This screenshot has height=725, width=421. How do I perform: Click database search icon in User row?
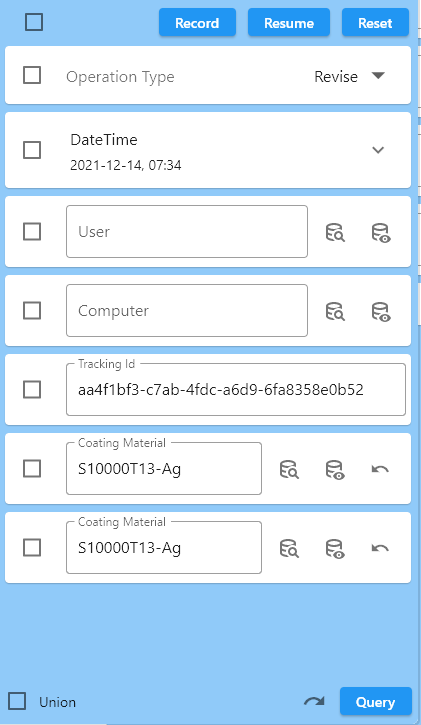[335, 232]
